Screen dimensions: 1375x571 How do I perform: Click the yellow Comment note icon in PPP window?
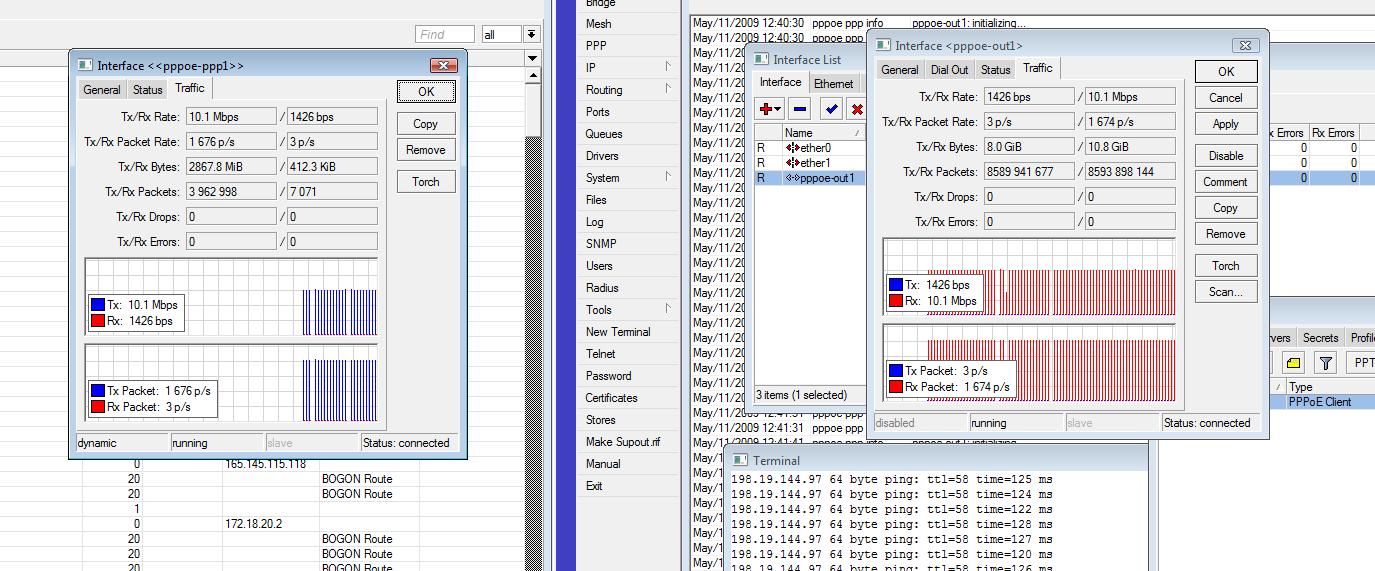click(x=1293, y=363)
